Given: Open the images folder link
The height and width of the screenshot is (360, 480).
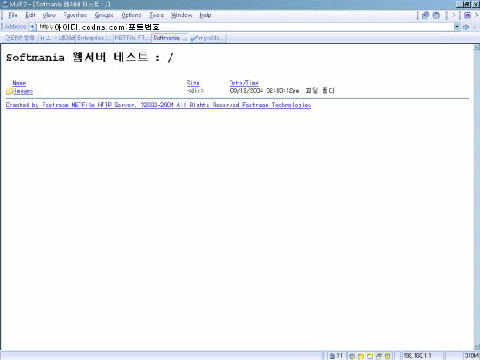Looking at the screenshot, I should pos(23,91).
